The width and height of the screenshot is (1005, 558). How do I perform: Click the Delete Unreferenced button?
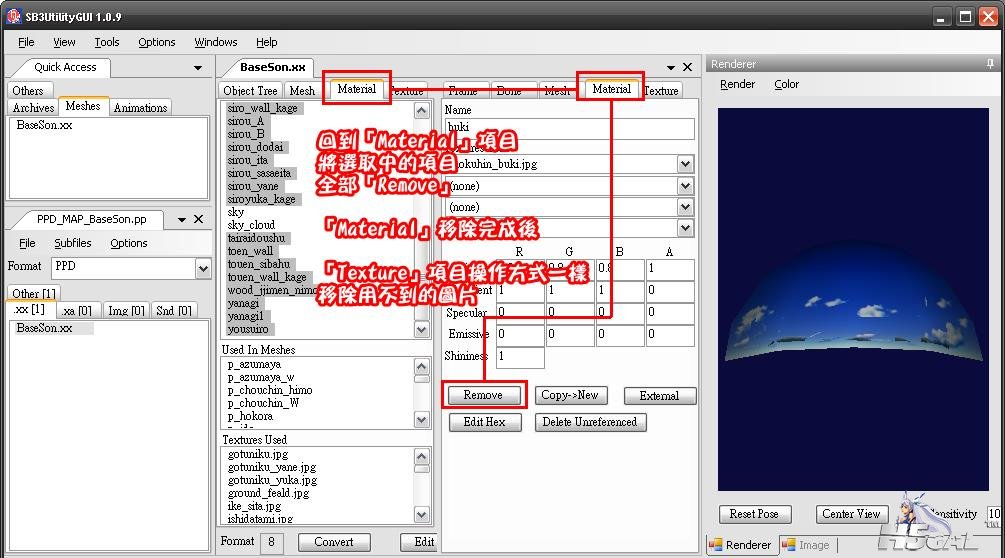[588, 422]
